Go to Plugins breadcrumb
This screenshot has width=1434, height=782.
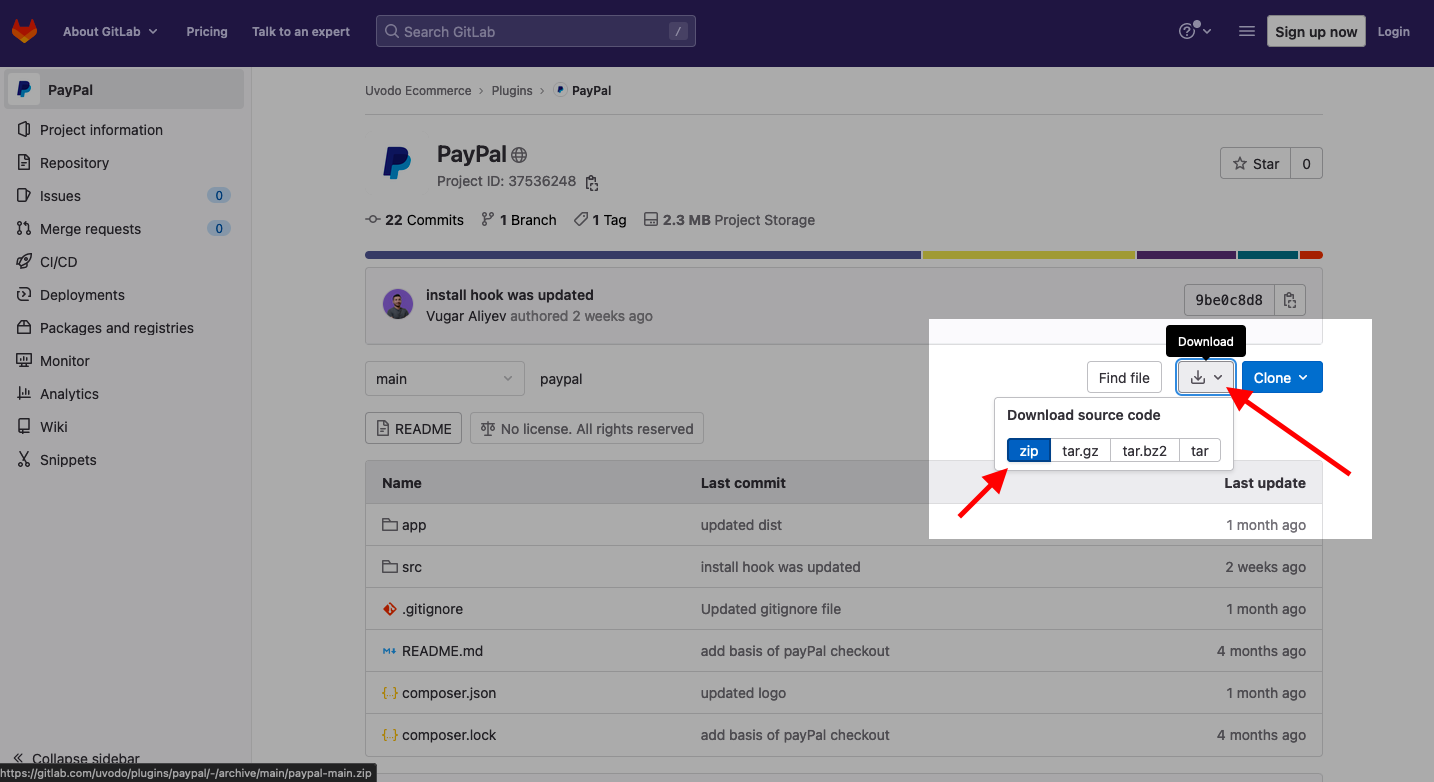pyautogui.click(x=512, y=90)
